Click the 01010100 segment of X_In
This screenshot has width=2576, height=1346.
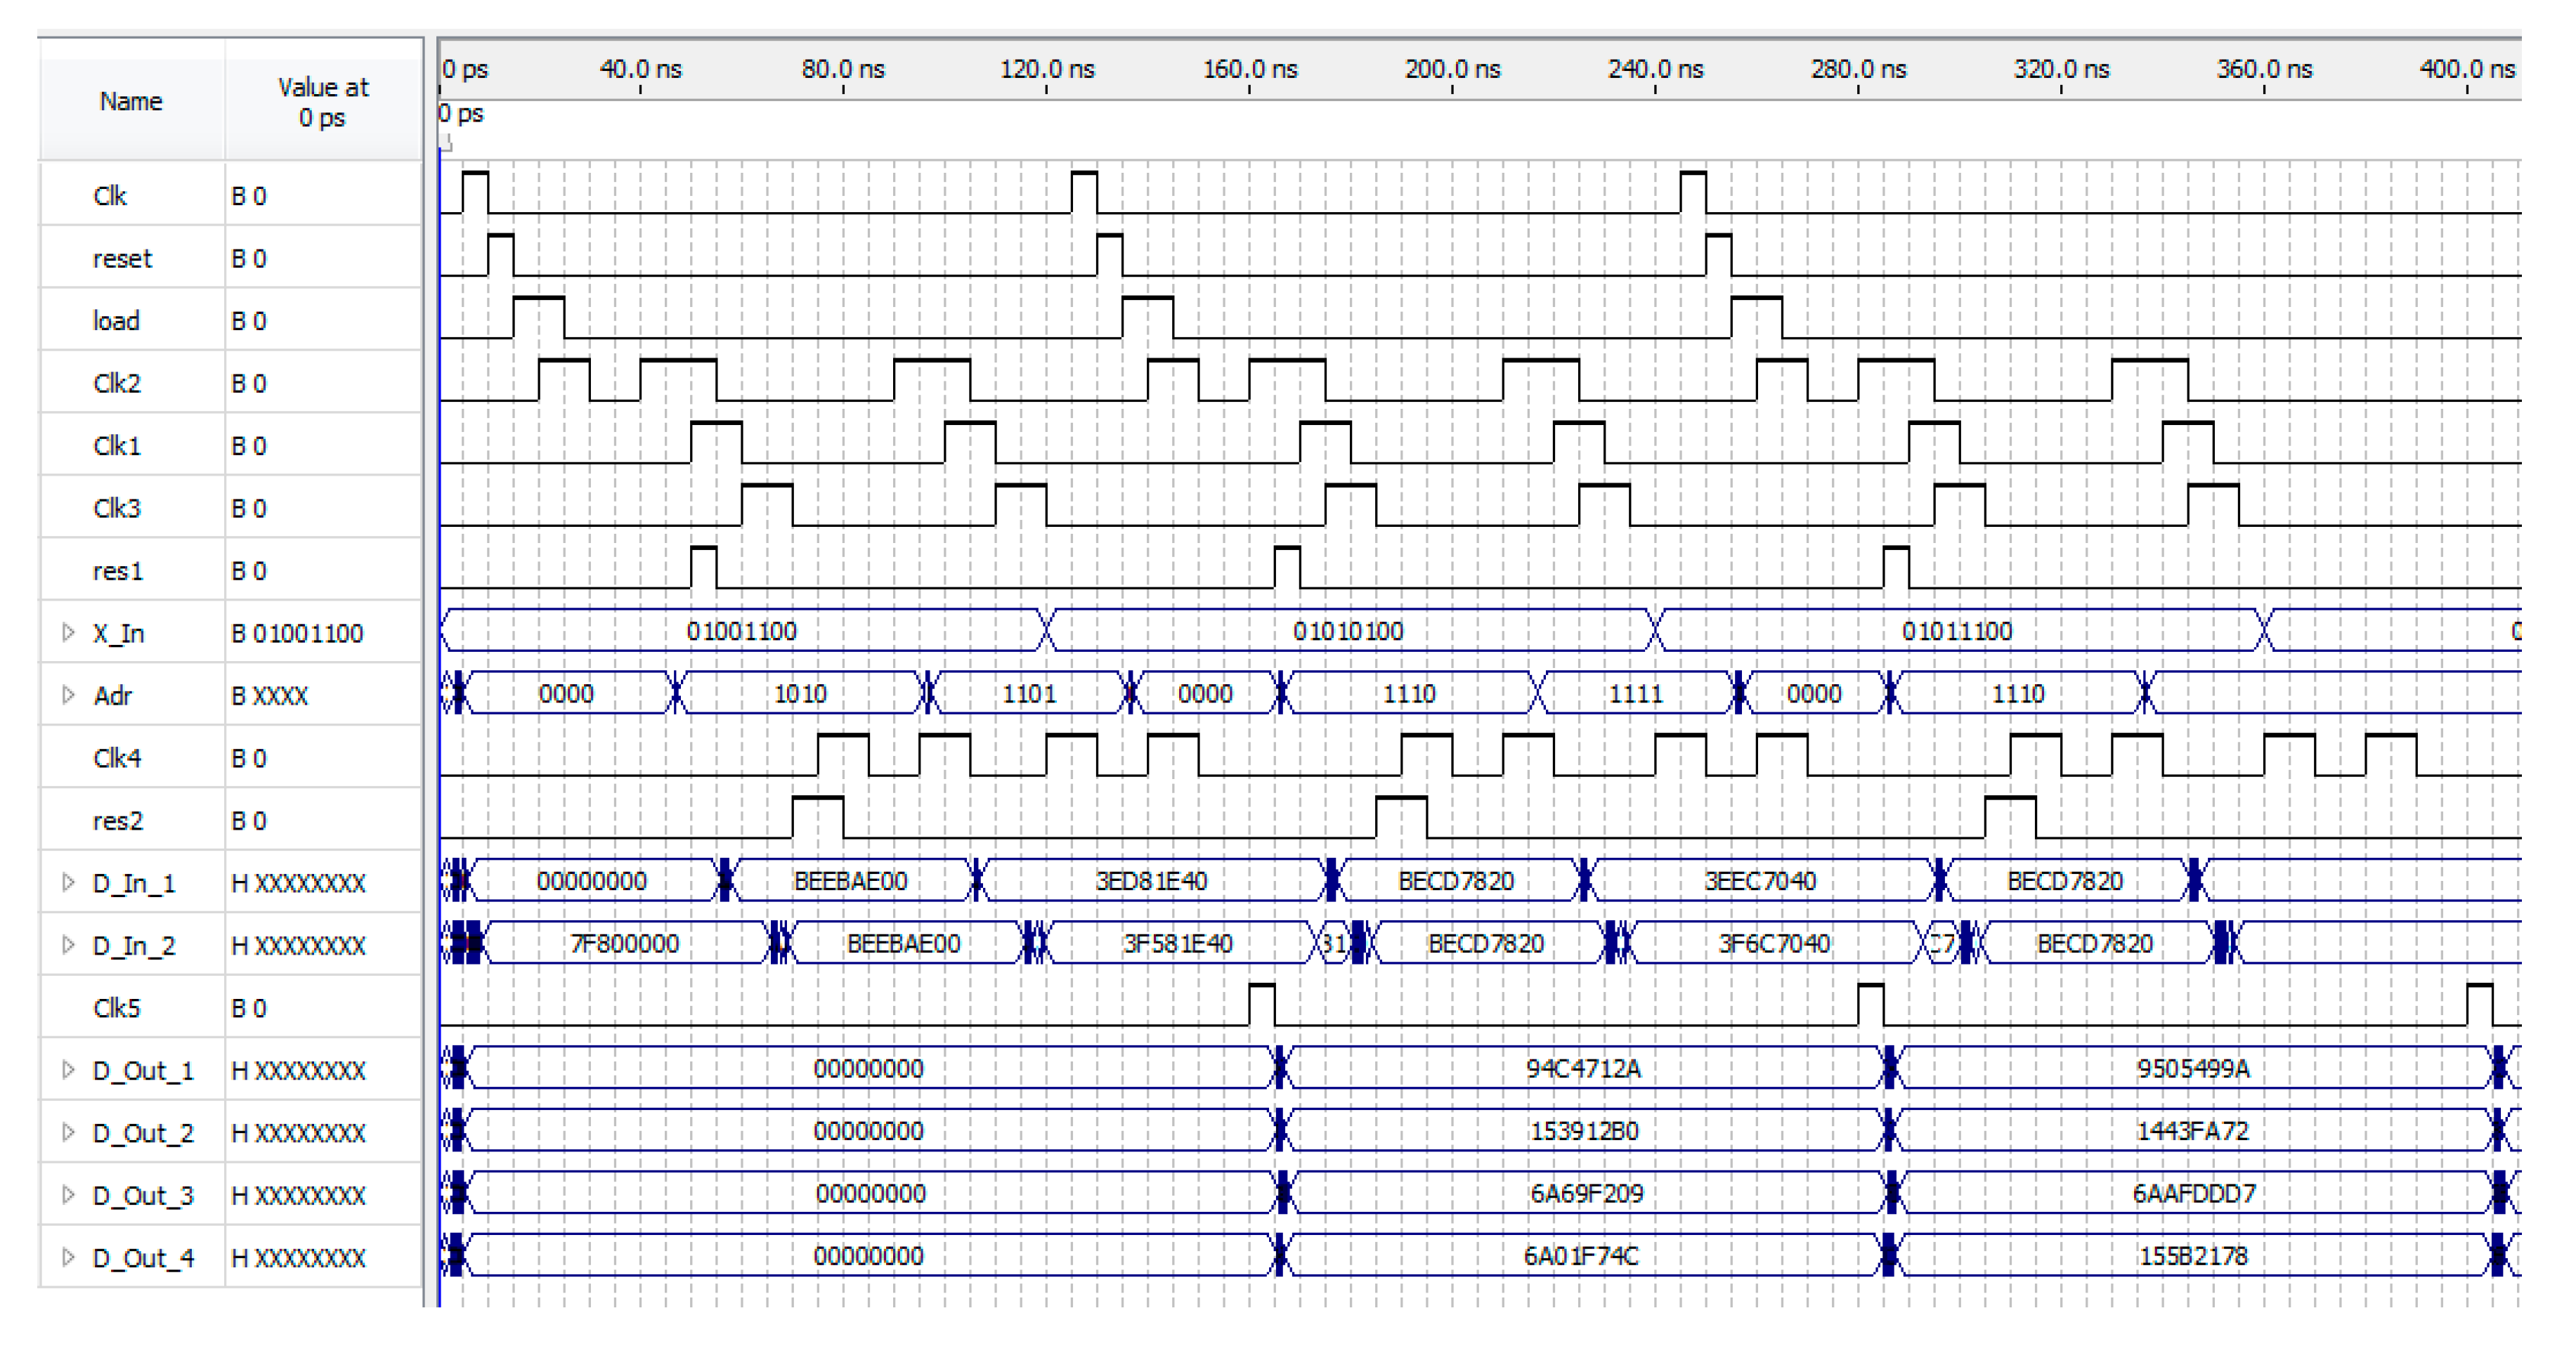tap(1348, 632)
